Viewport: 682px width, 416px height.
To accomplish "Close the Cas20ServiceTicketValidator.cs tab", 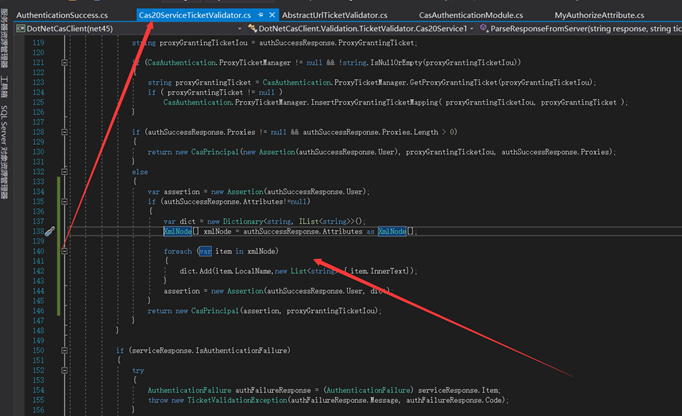I will pyautogui.click(x=272, y=15).
